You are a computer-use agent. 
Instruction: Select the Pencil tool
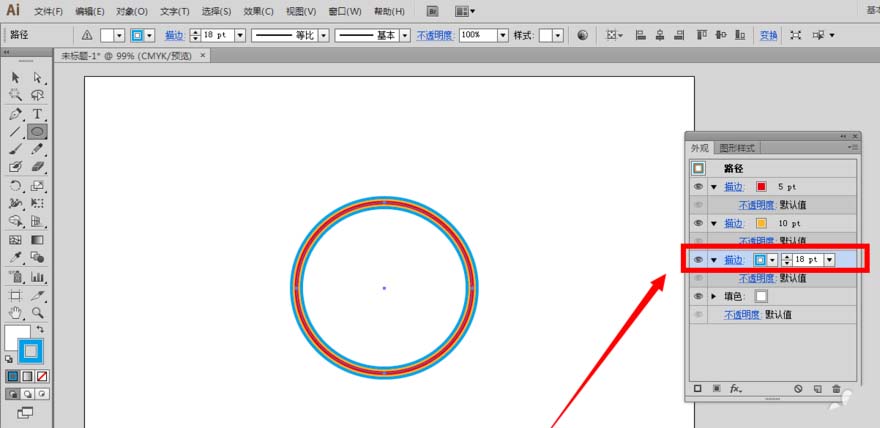click(x=38, y=149)
